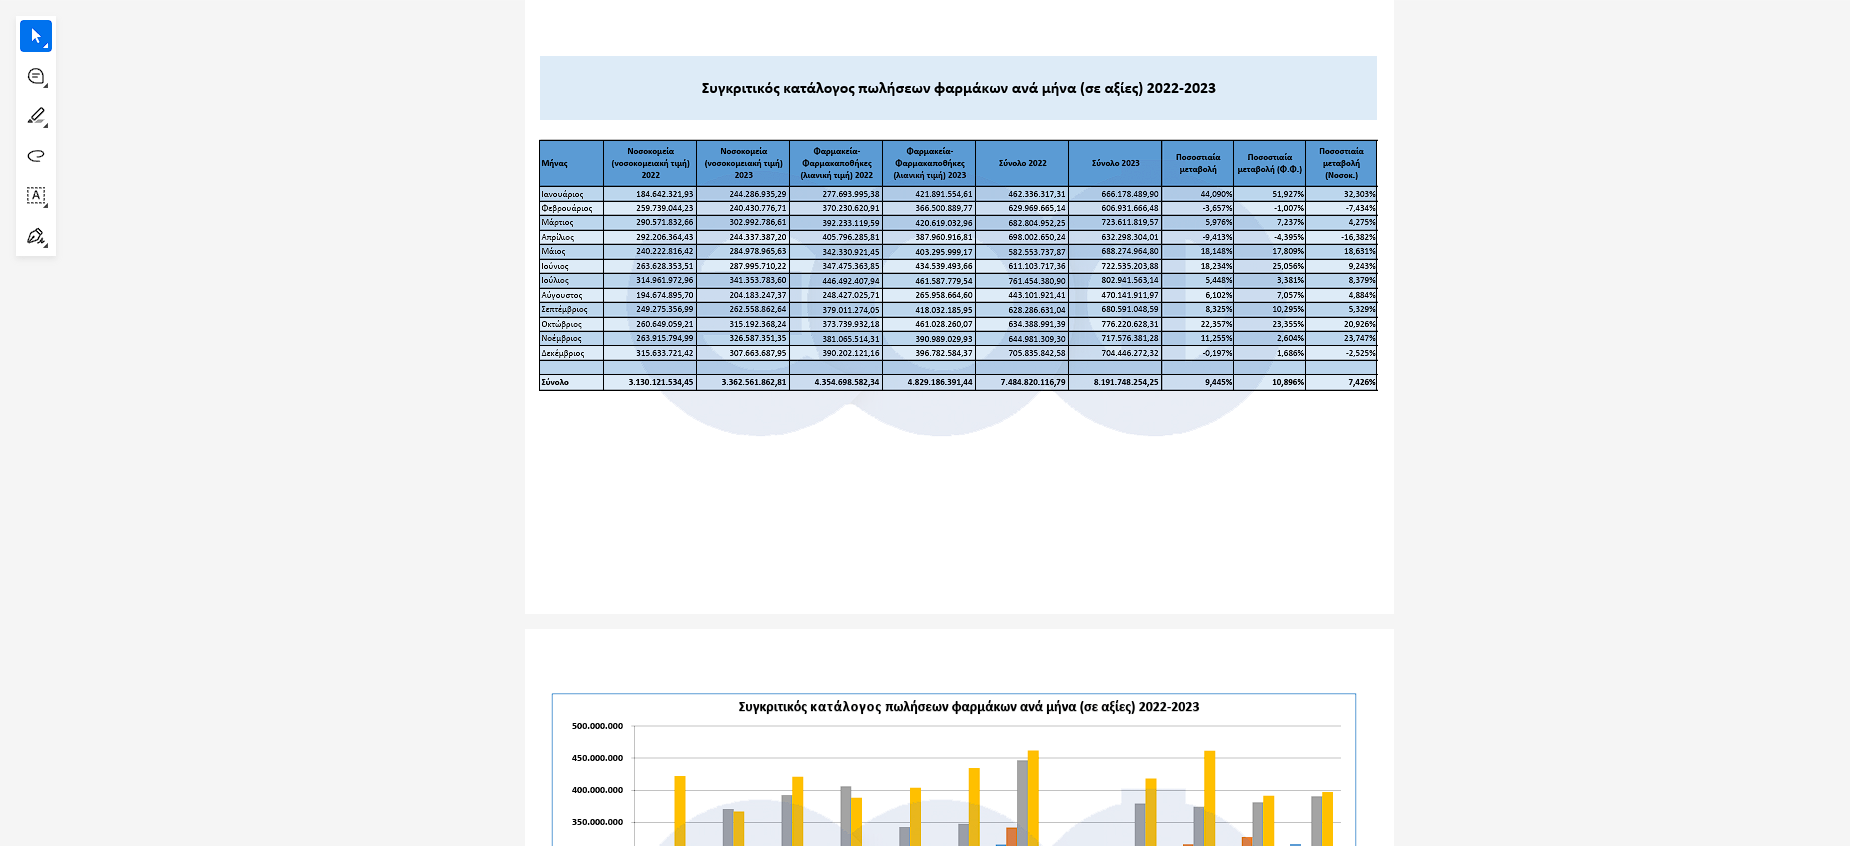The width and height of the screenshot is (1850, 846).
Task: Select the Μήνας column header
Action: tap(554, 163)
